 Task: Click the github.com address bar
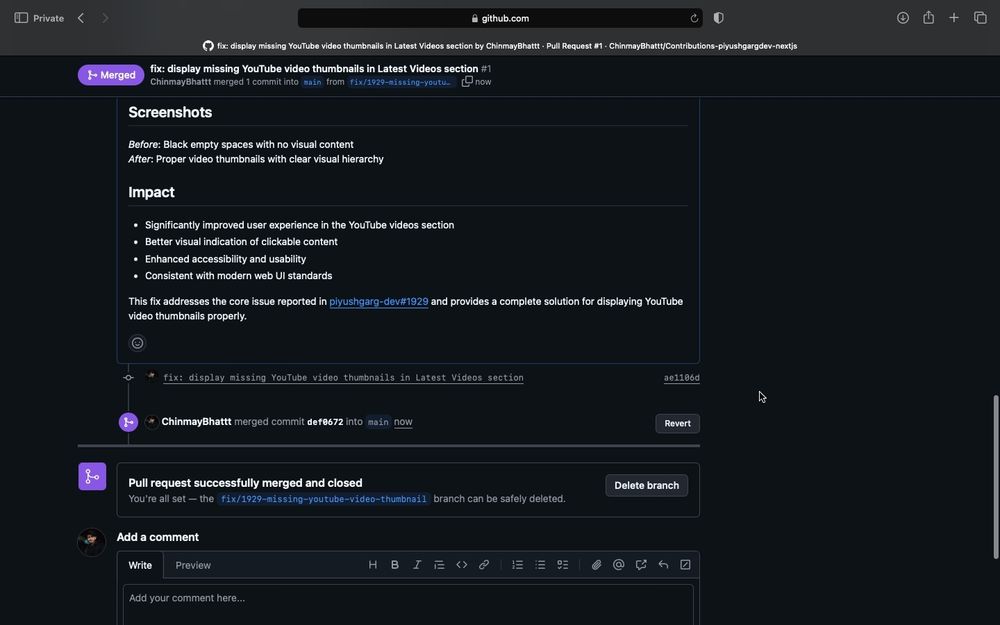[500, 18]
